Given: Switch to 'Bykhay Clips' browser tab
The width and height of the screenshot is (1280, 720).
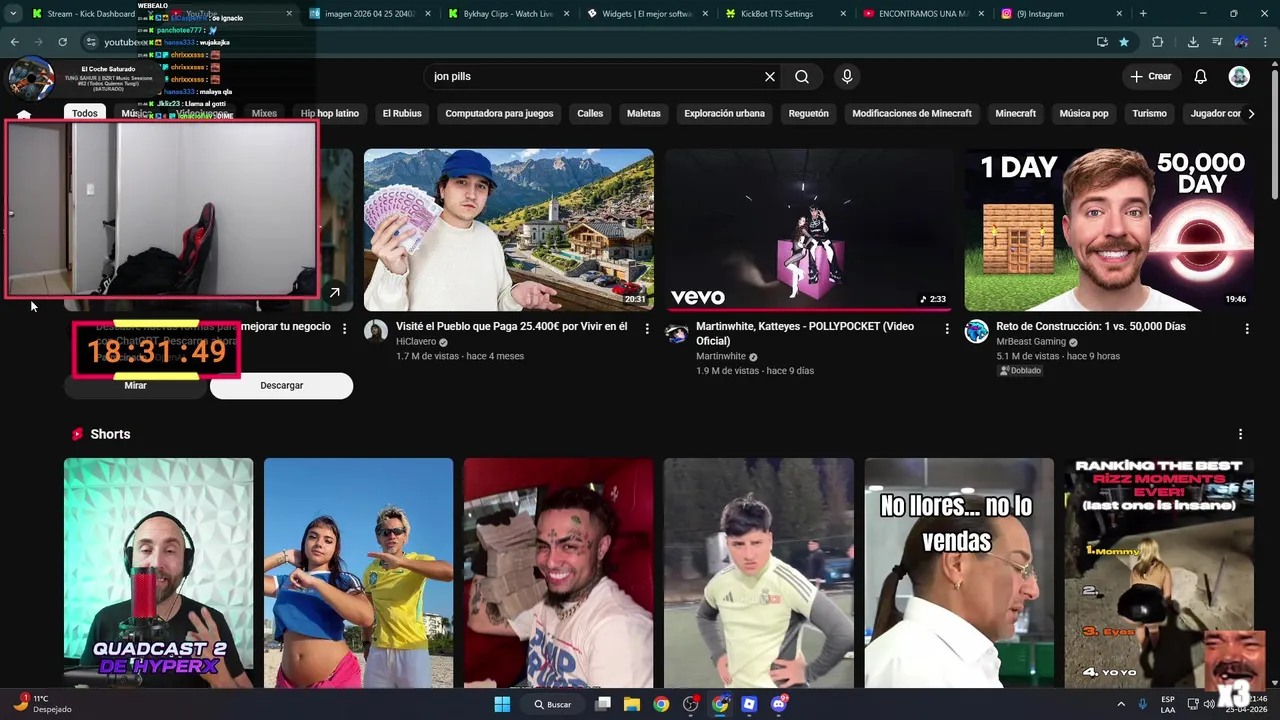Looking at the screenshot, I should (x=509, y=14).
